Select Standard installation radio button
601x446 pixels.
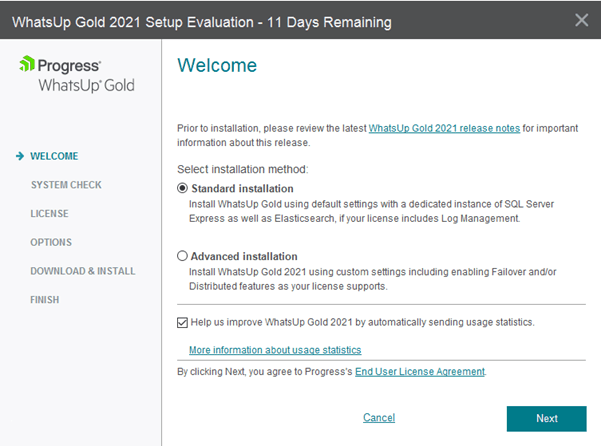[x=182, y=189]
